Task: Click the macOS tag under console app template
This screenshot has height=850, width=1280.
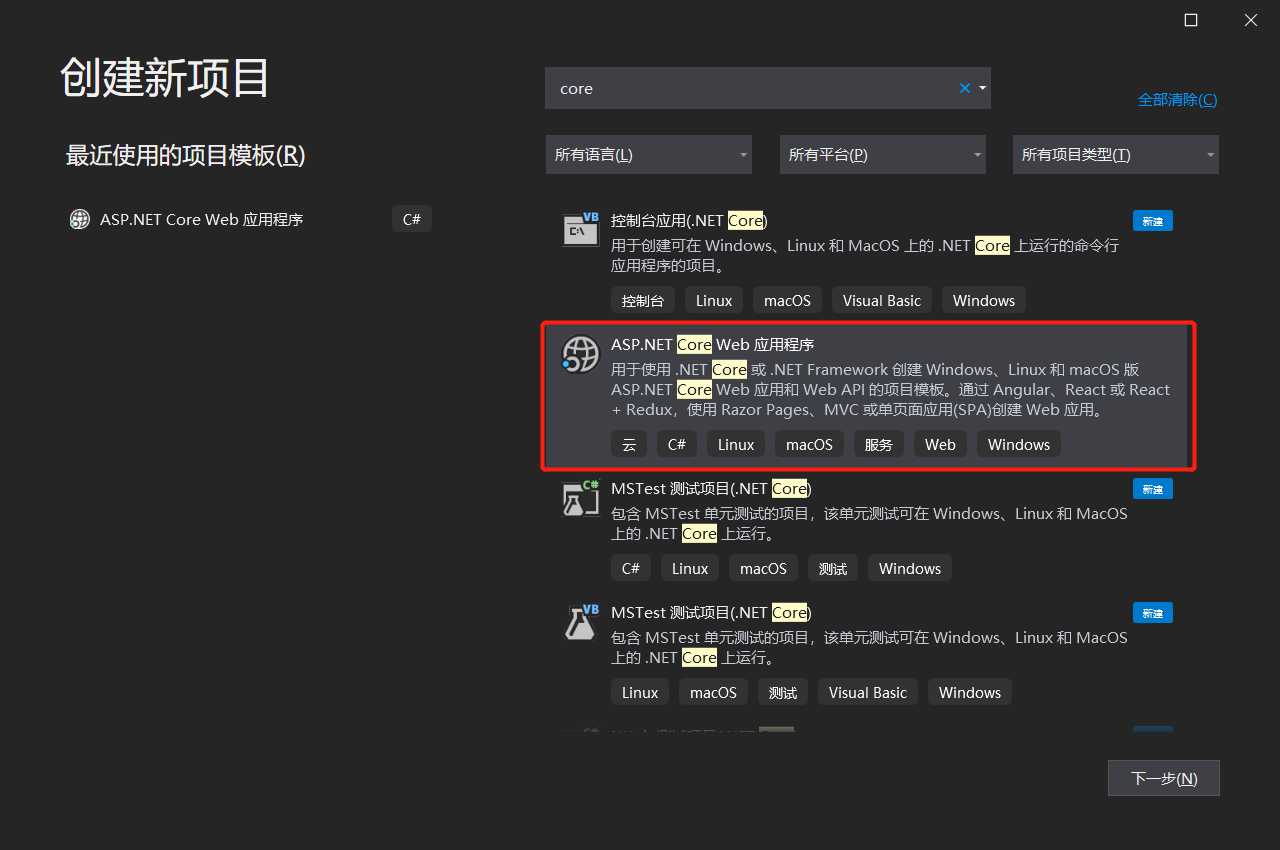Action: pyautogui.click(x=787, y=301)
